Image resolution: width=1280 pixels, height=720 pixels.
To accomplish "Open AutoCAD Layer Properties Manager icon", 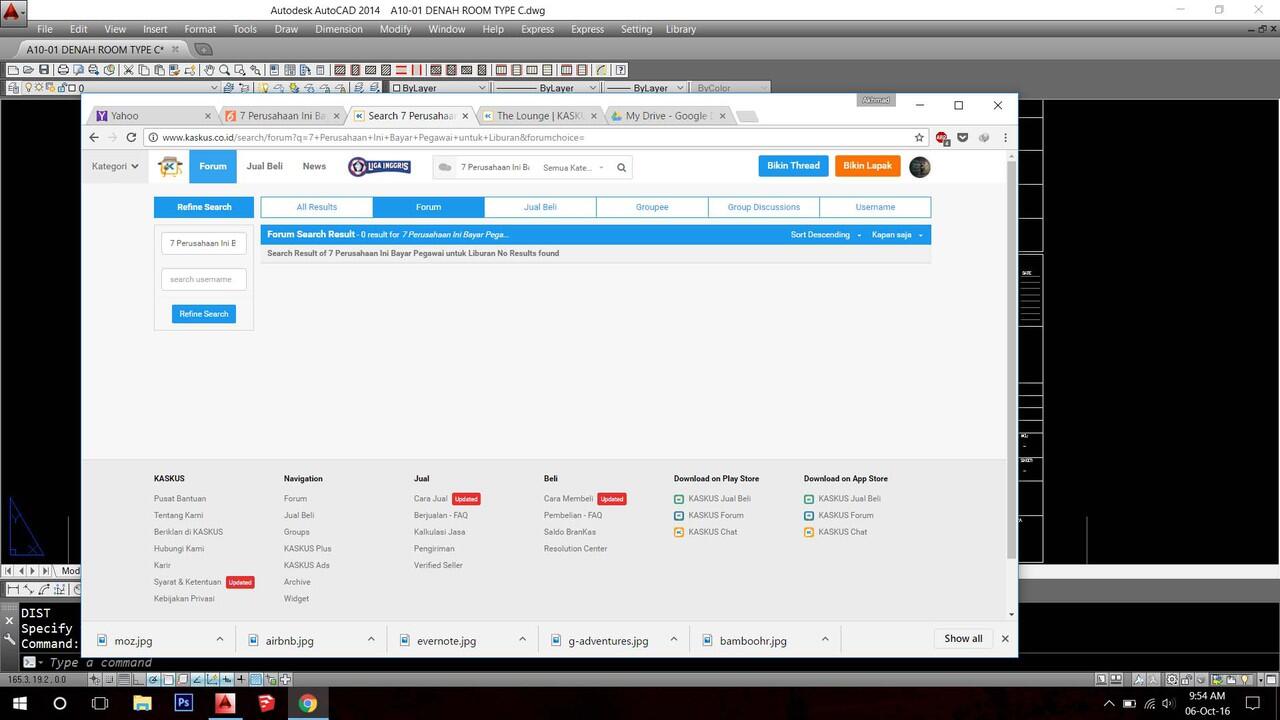I will tap(12, 88).
